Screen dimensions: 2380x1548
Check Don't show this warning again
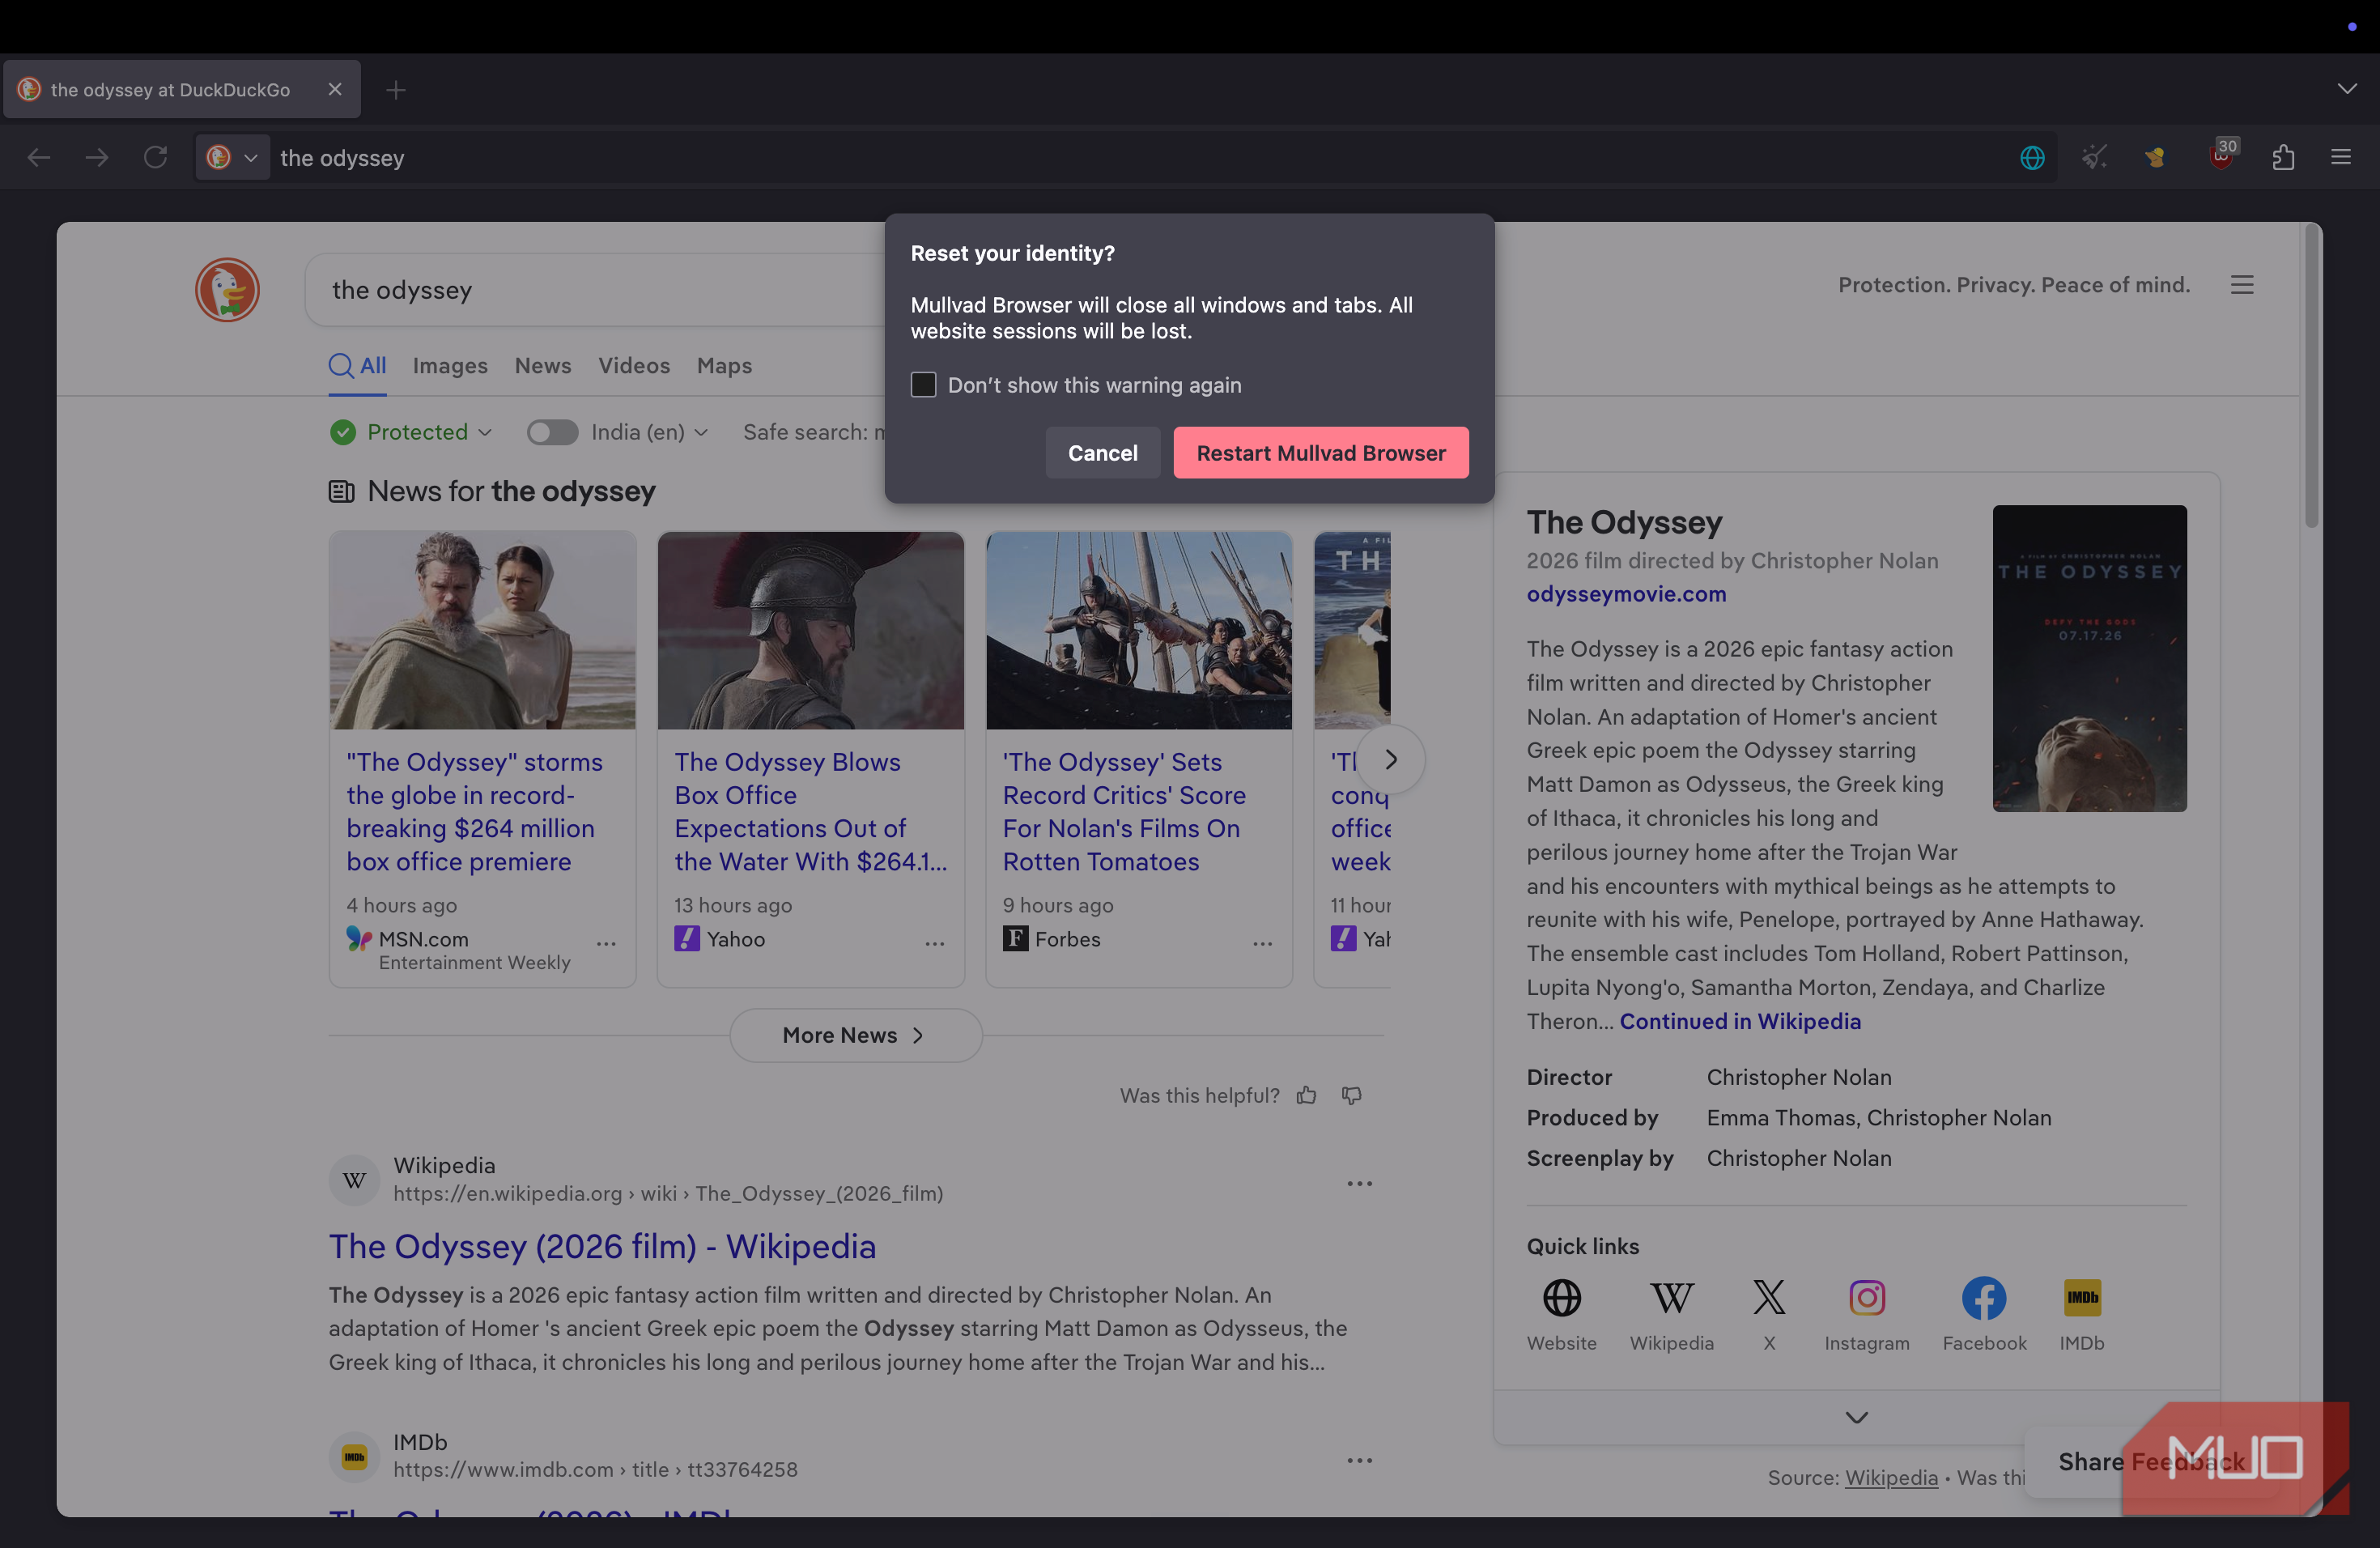click(923, 385)
